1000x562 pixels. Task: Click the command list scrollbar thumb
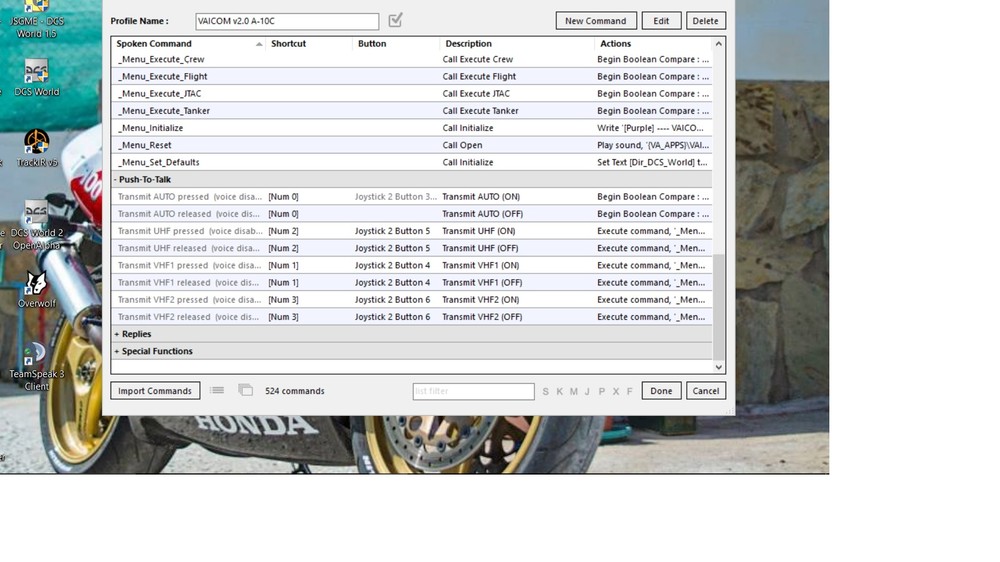[719, 307]
